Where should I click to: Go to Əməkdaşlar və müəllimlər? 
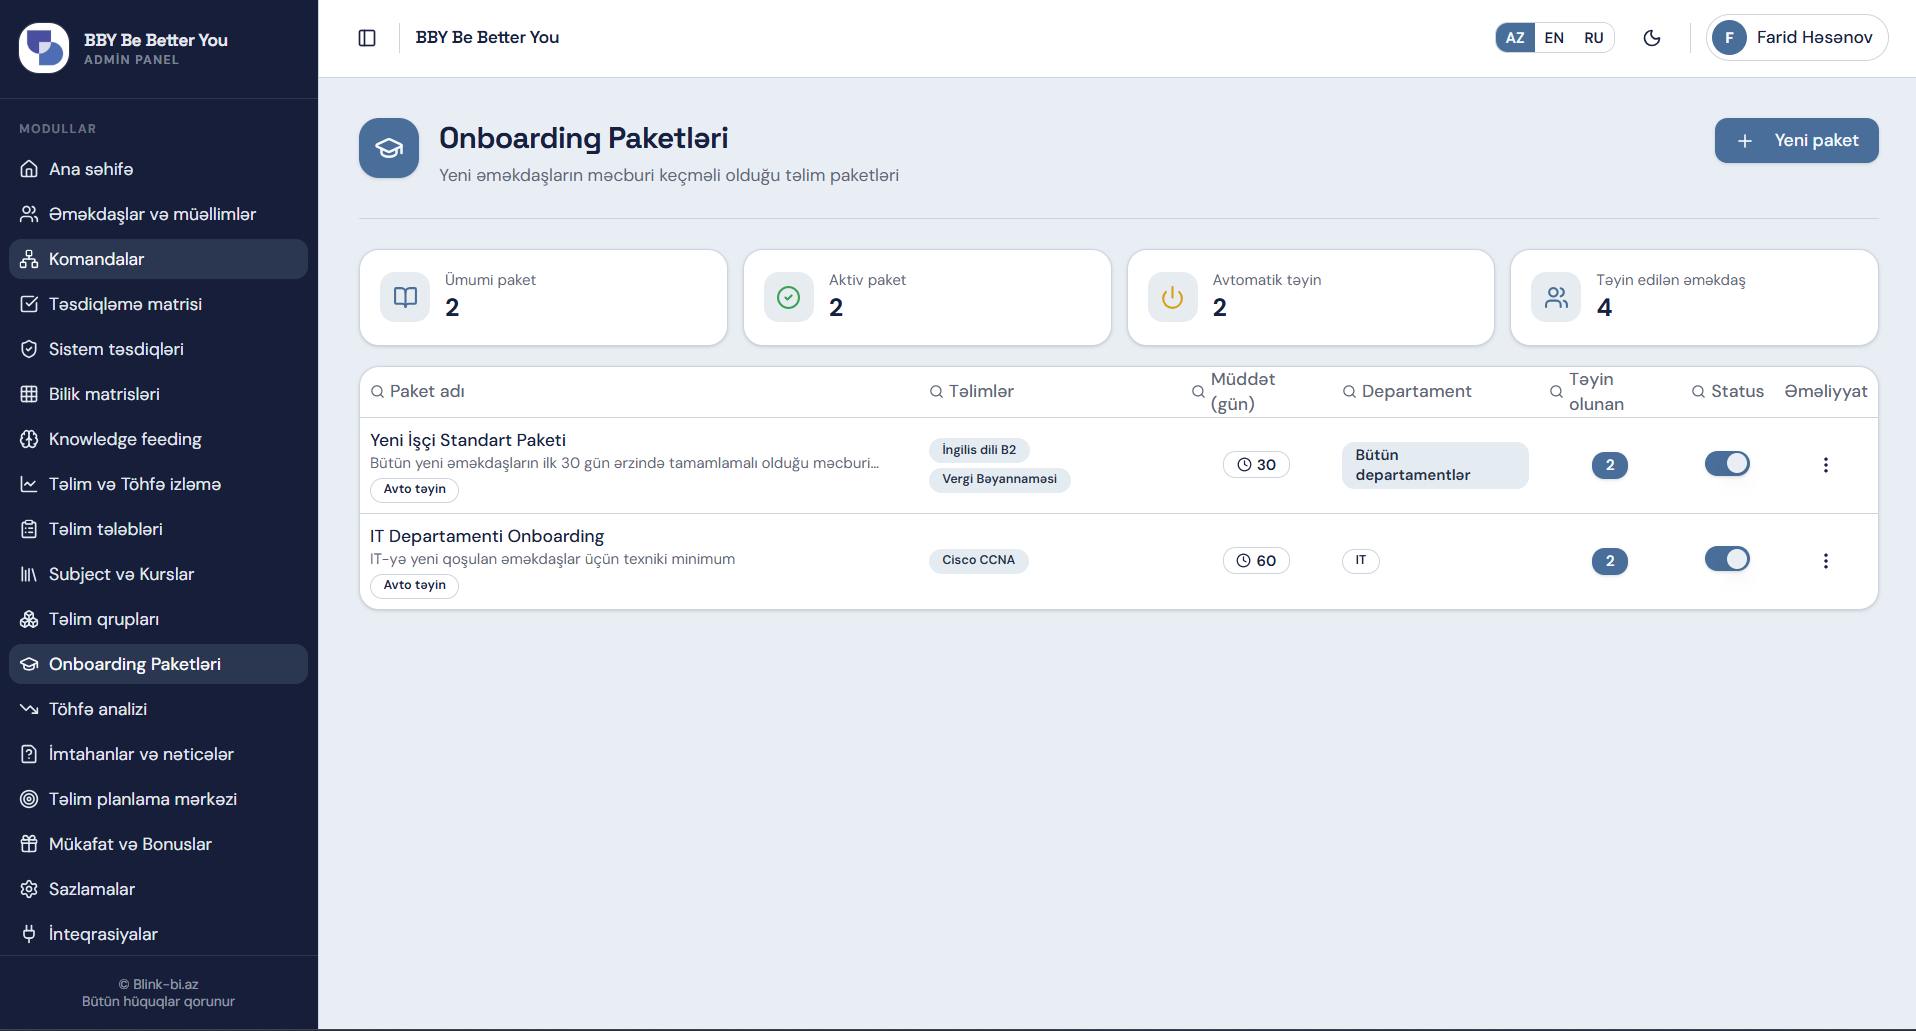pyautogui.click(x=159, y=214)
